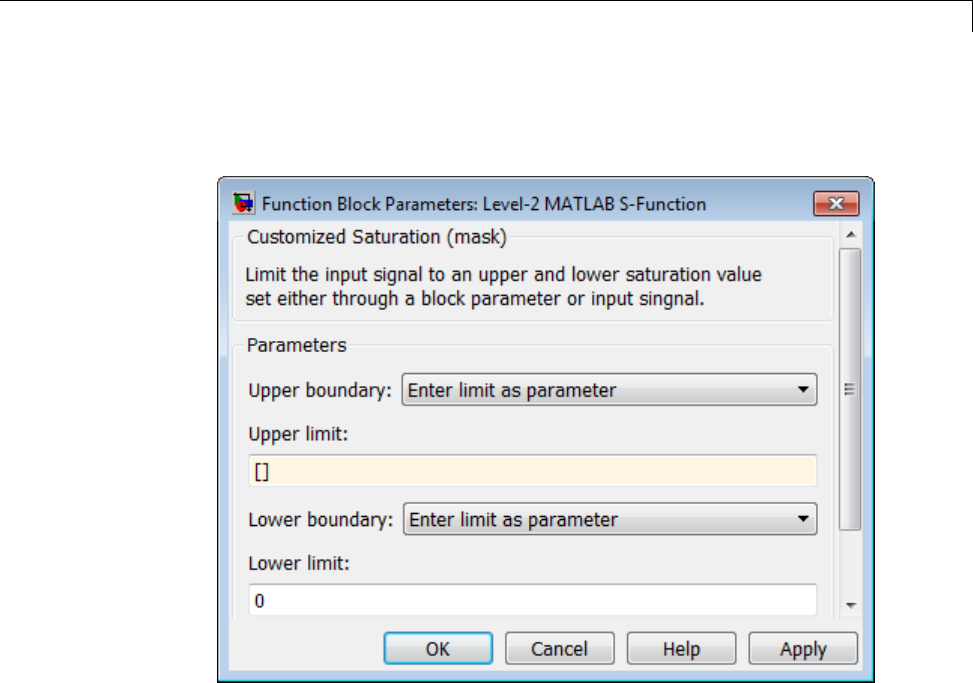Click the Lower boundary label
The height and width of the screenshot is (683, 973).
pyautogui.click(x=320, y=519)
